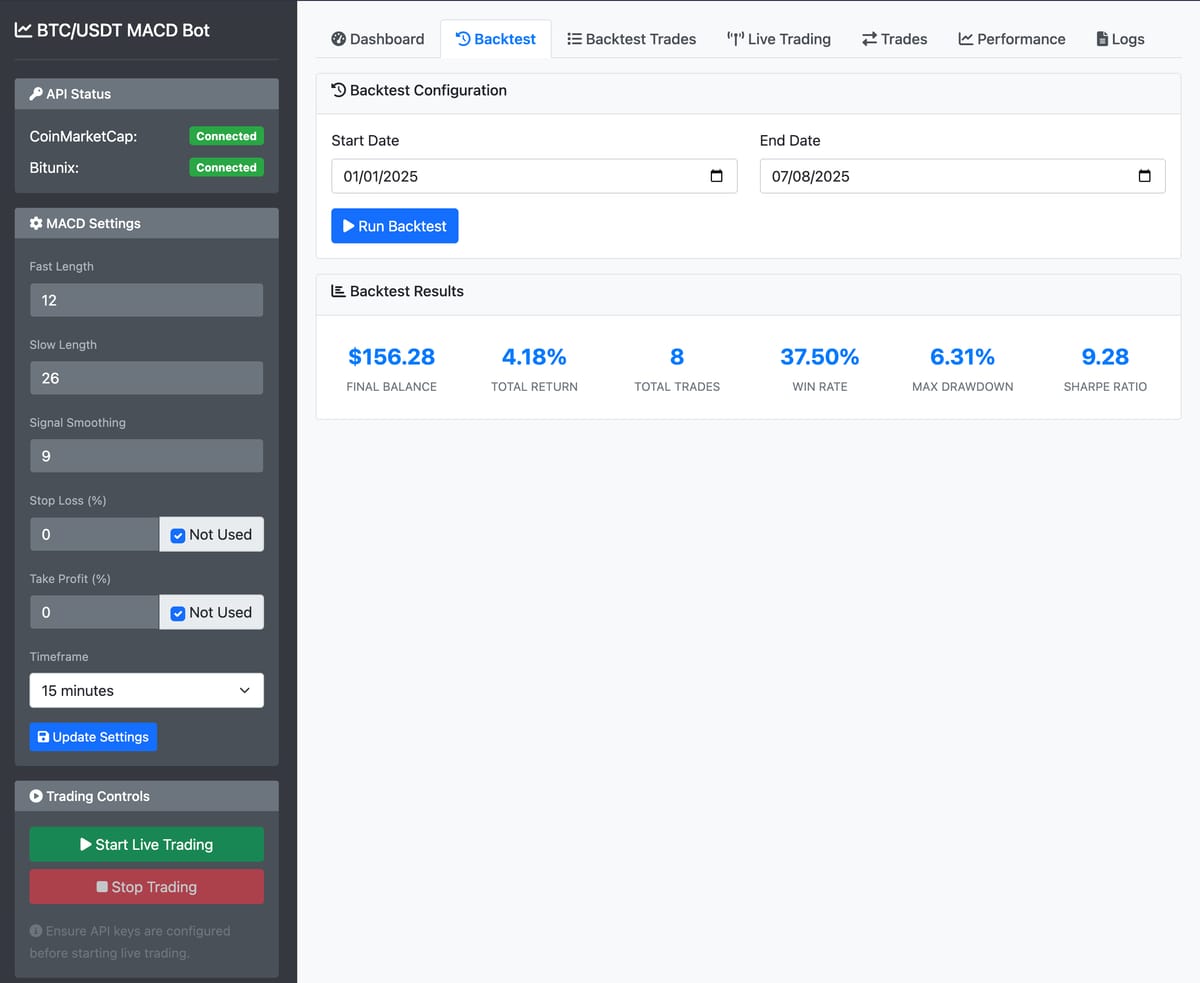Click the 37.50% win rate value
Image resolution: width=1200 pixels, height=983 pixels.
pyautogui.click(x=819, y=357)
